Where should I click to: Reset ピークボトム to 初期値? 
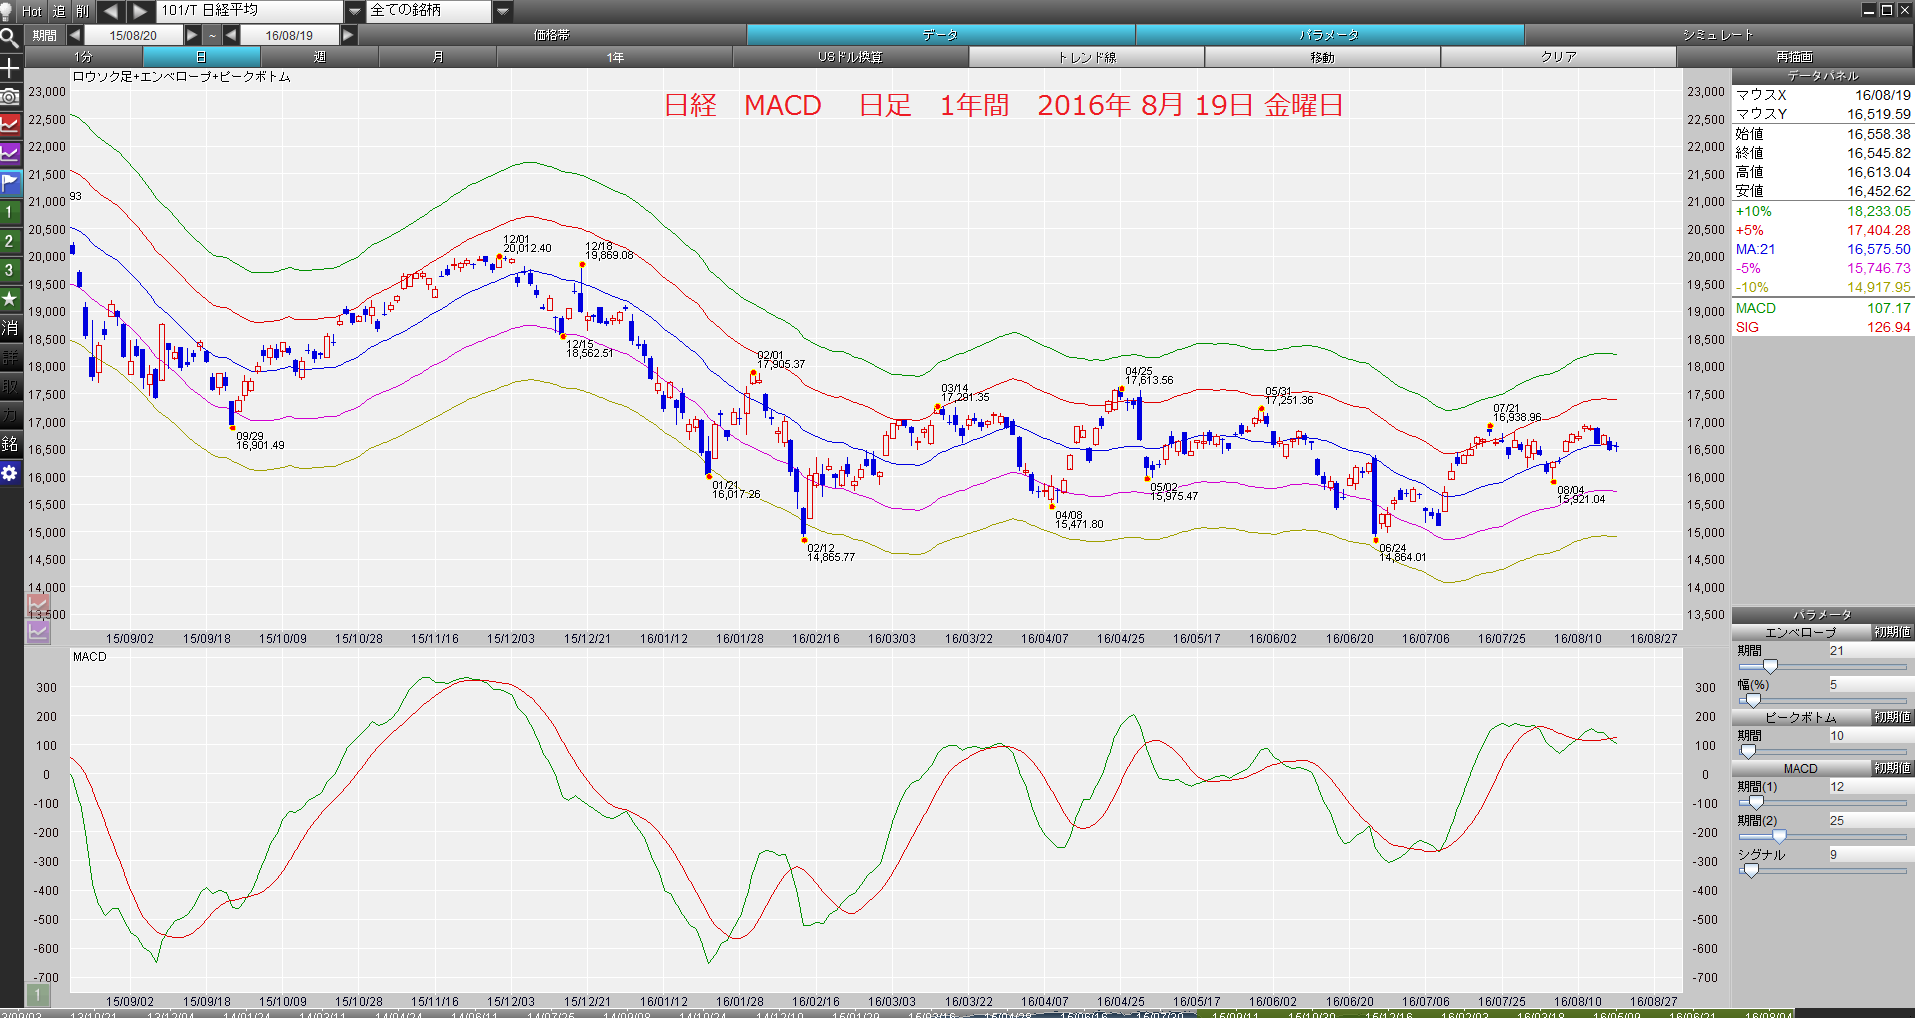(x=1892, y=717)
